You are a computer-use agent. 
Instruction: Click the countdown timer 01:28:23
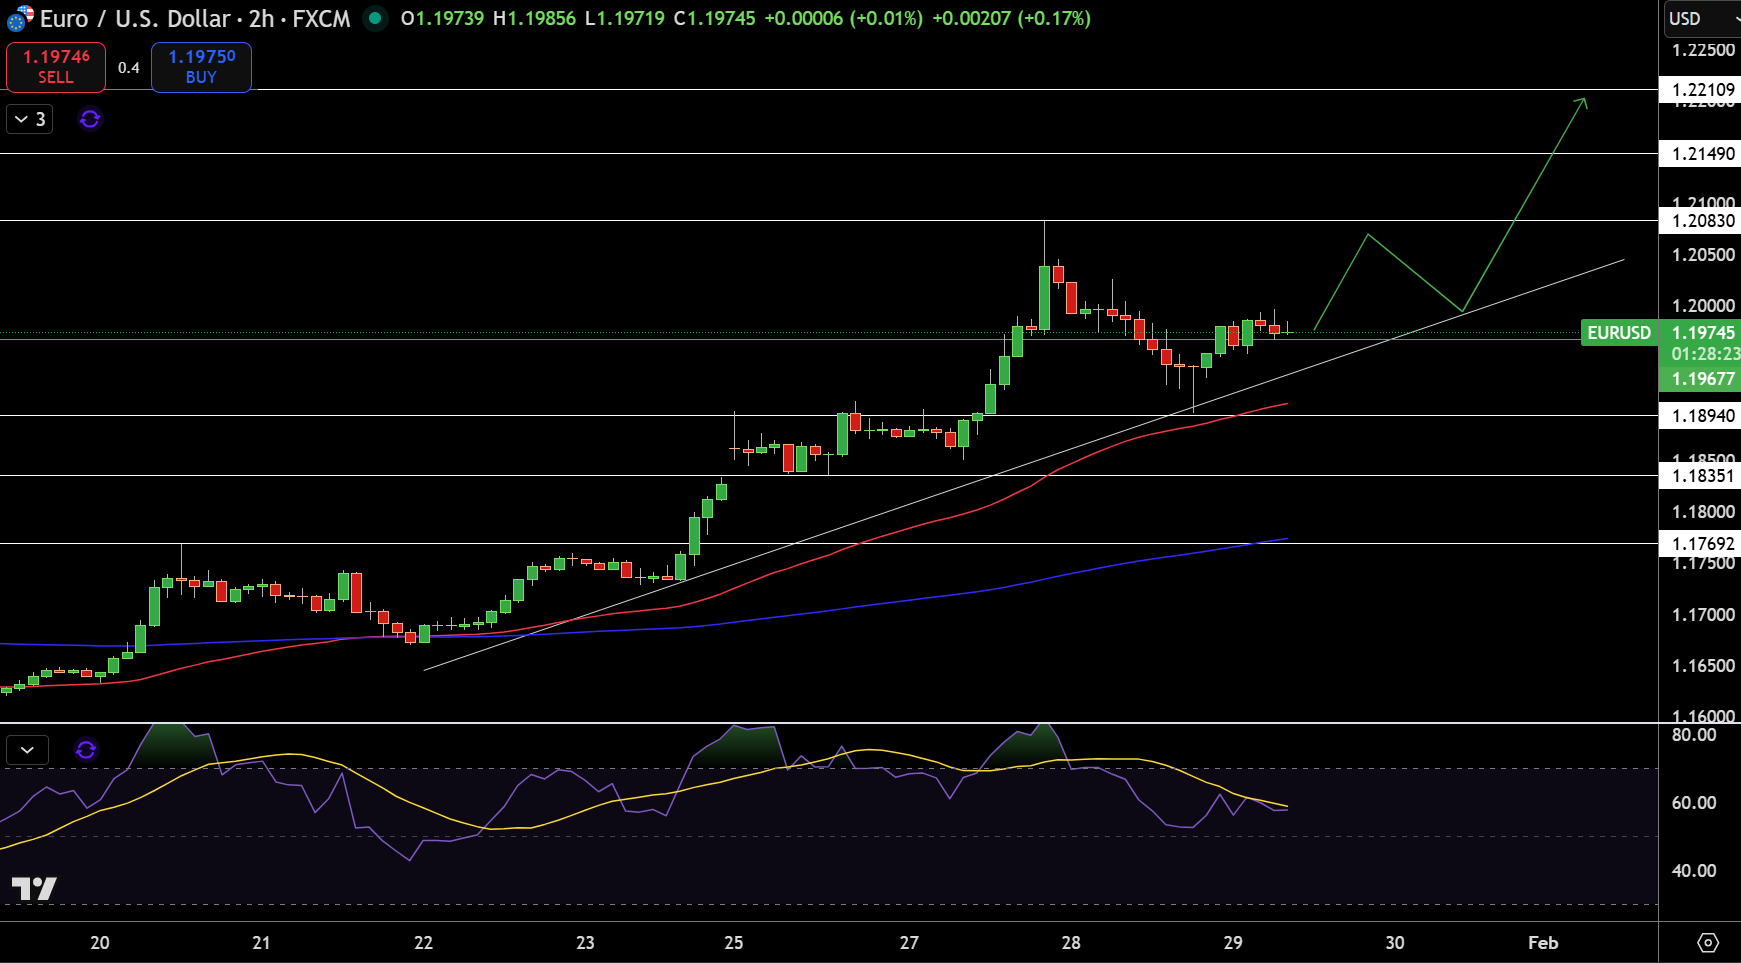point(1704,354)
